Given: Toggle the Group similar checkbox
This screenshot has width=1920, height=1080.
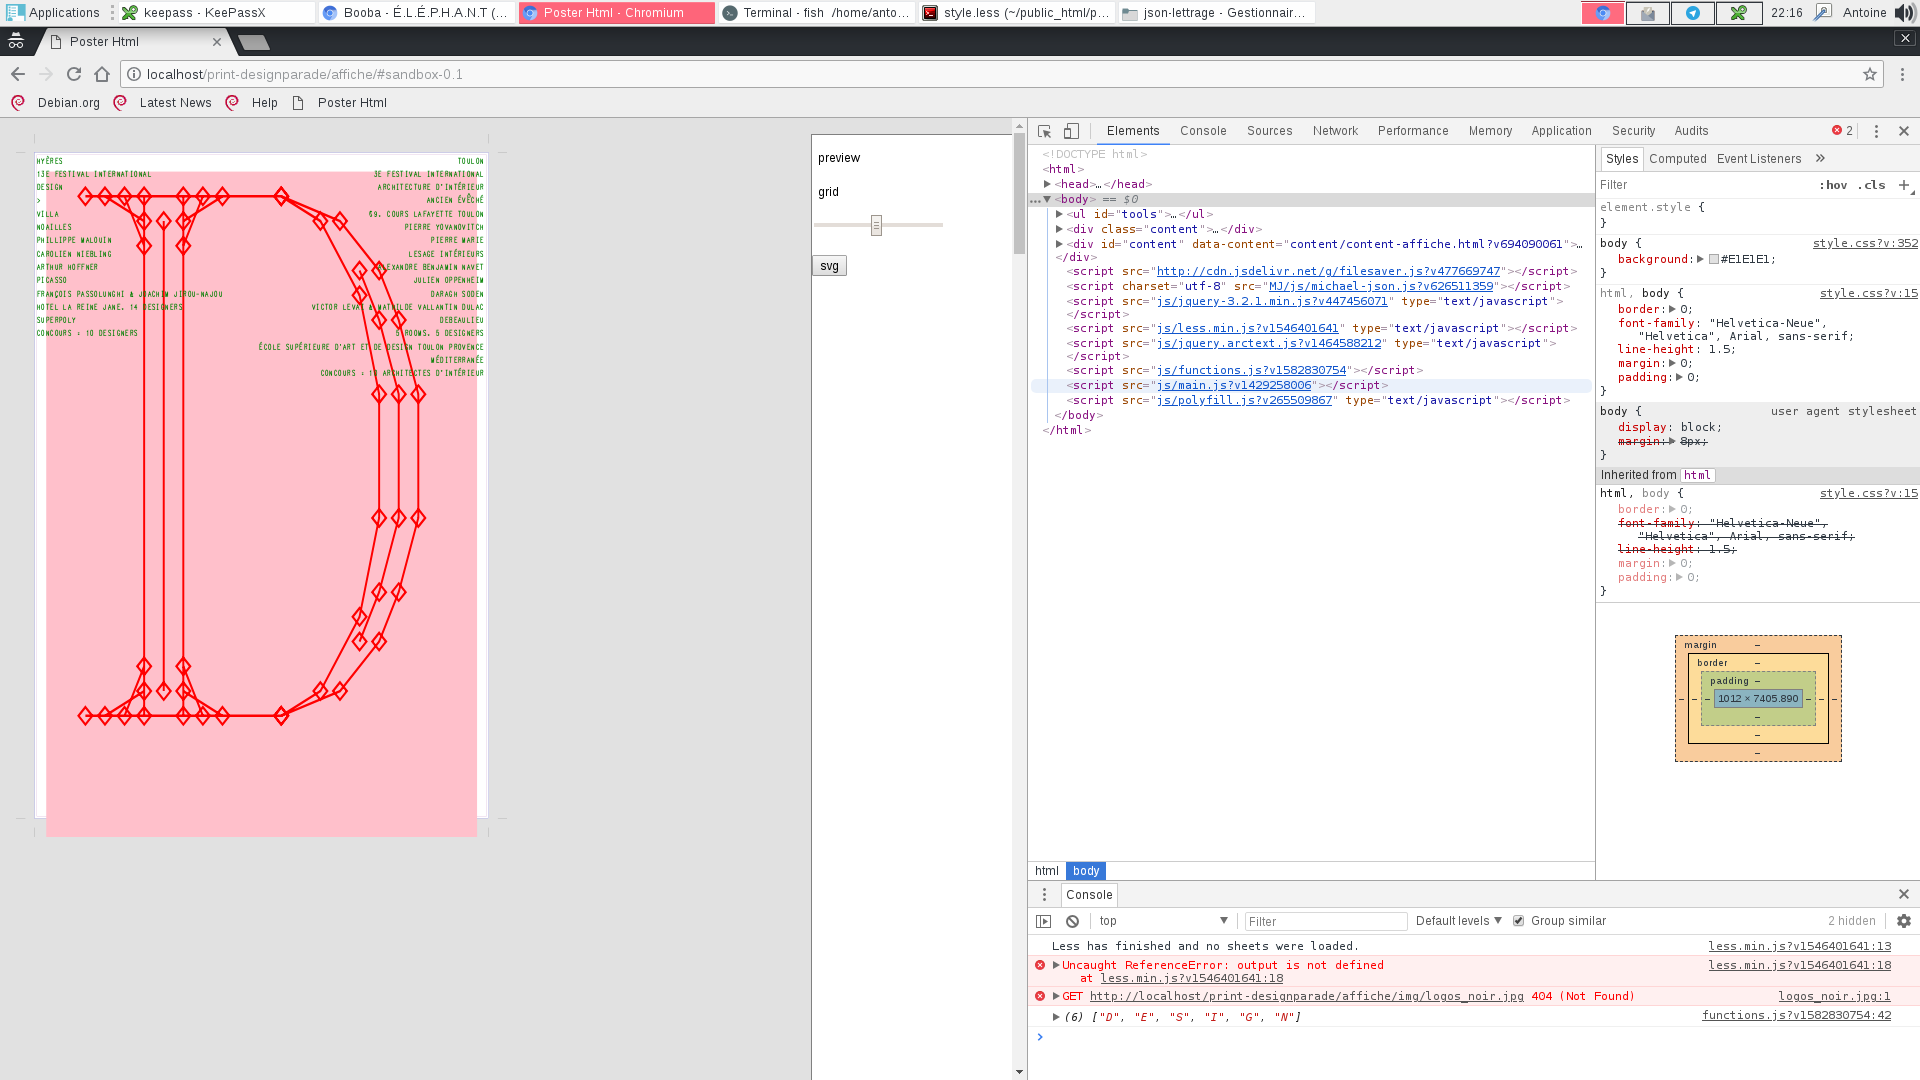Looking at the screenshot, I should tap(1518, 921).
